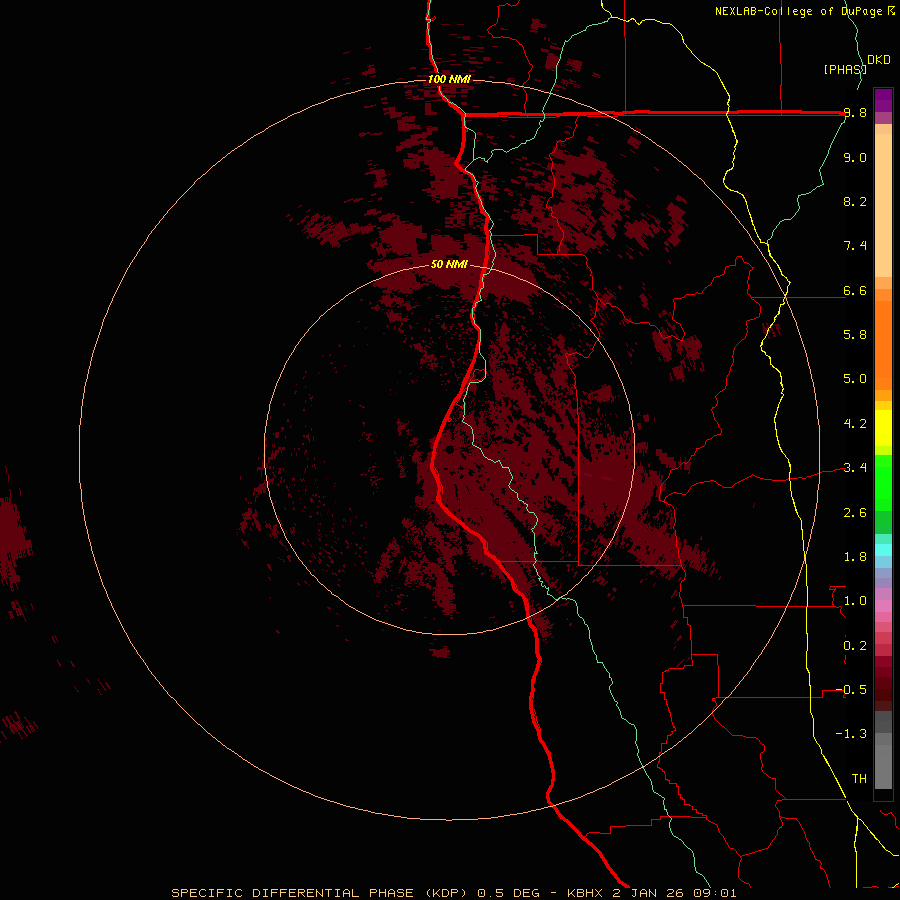Click the green segment of the color bar

tap(883, 482)
